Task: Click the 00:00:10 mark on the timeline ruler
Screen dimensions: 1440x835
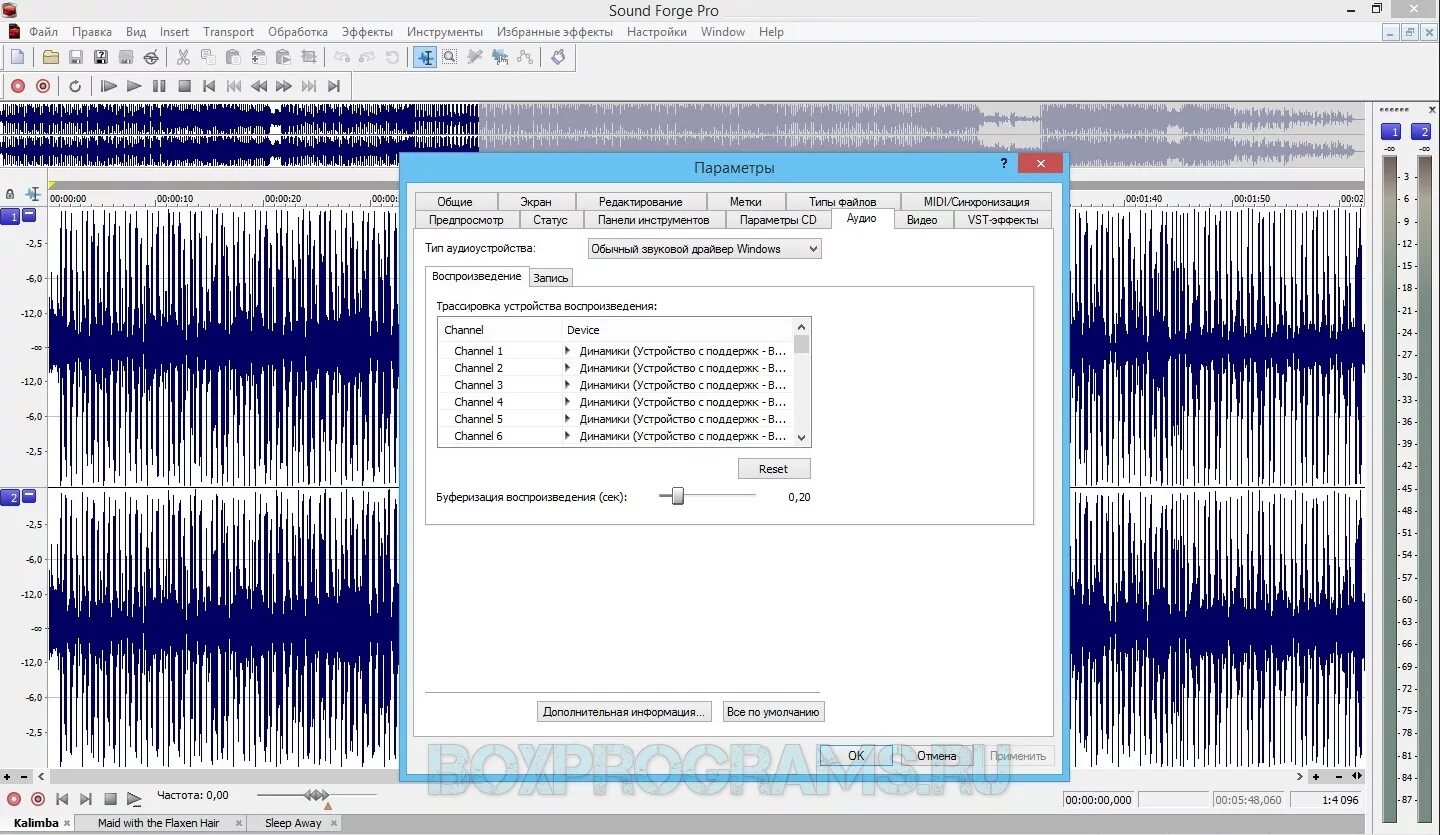Action: pos(174,199)
